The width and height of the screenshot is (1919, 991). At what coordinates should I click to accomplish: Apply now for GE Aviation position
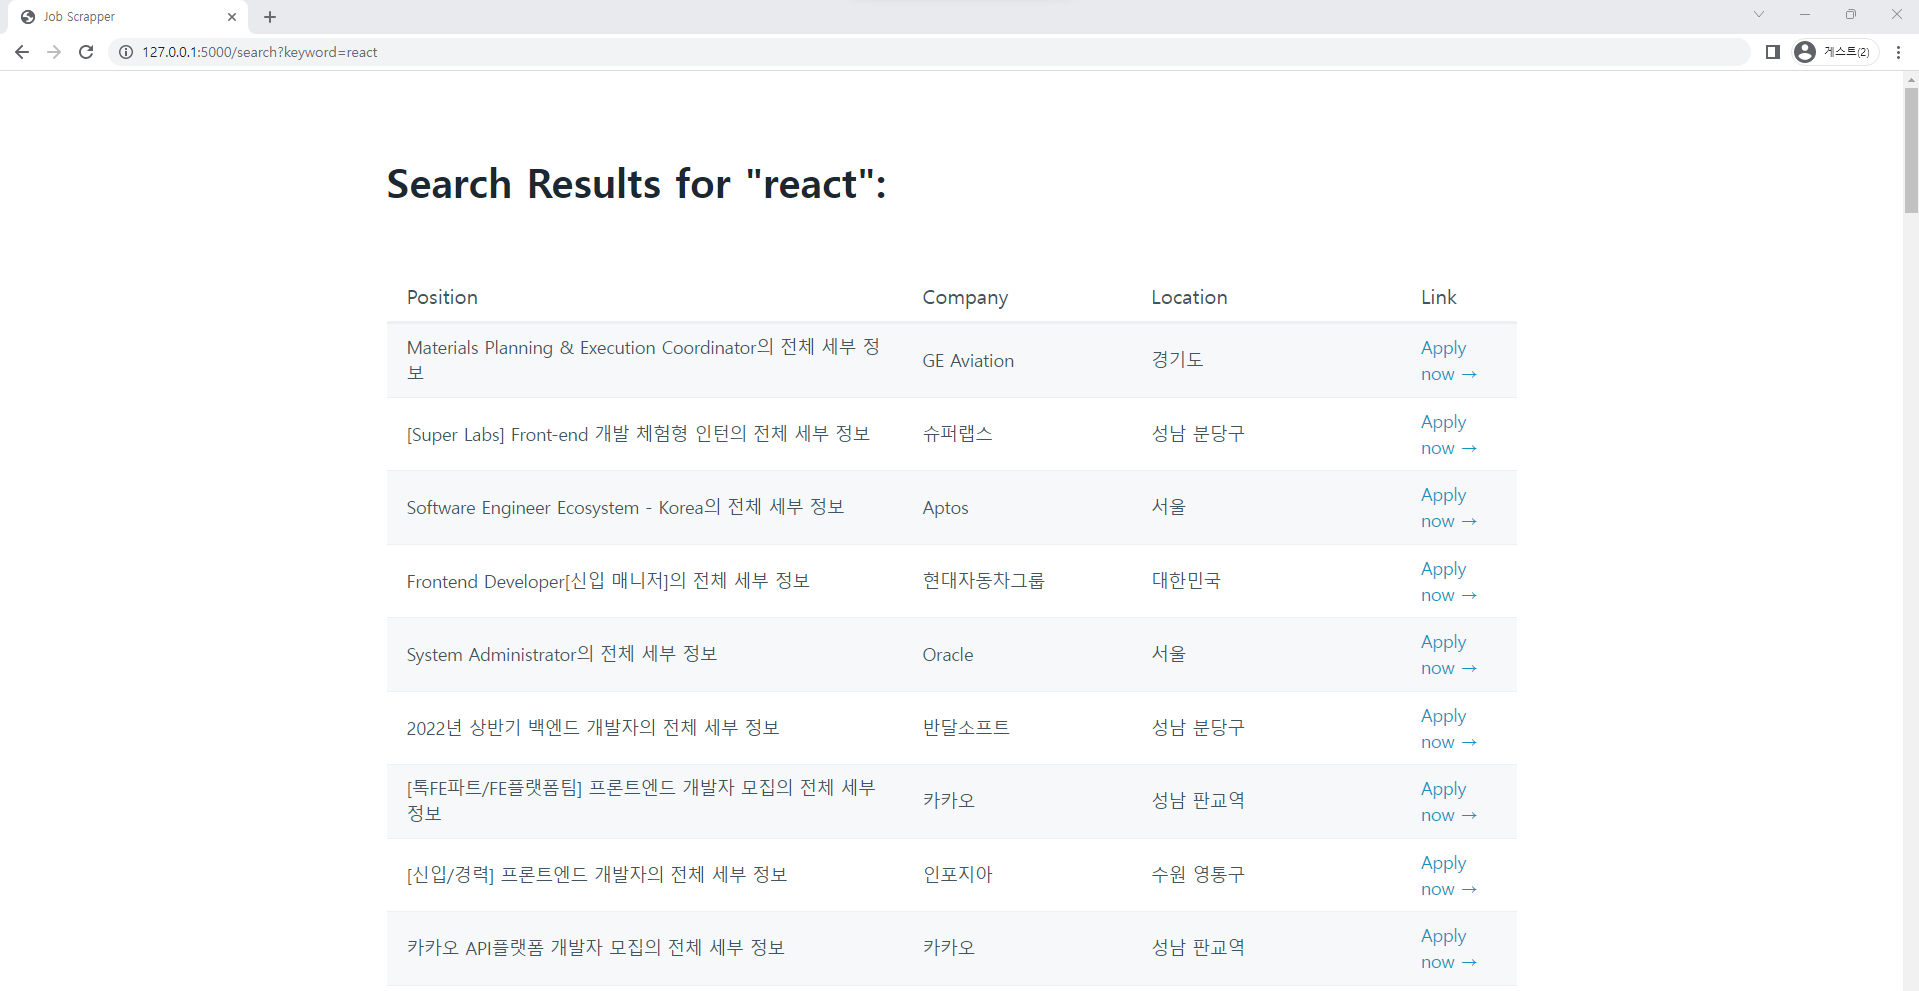[x=1448, y=361]
